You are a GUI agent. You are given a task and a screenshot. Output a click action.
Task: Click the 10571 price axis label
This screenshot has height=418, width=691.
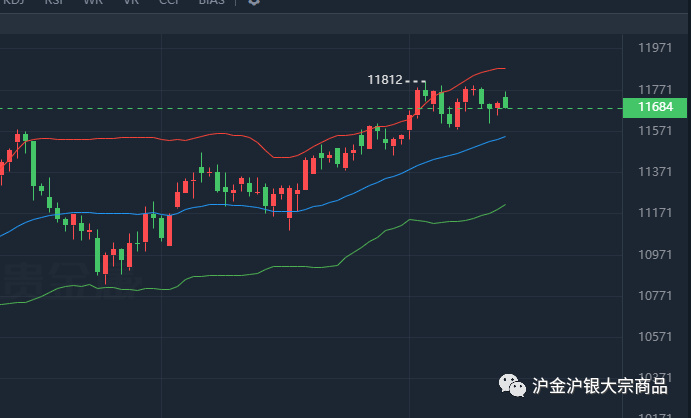[655, 337]
